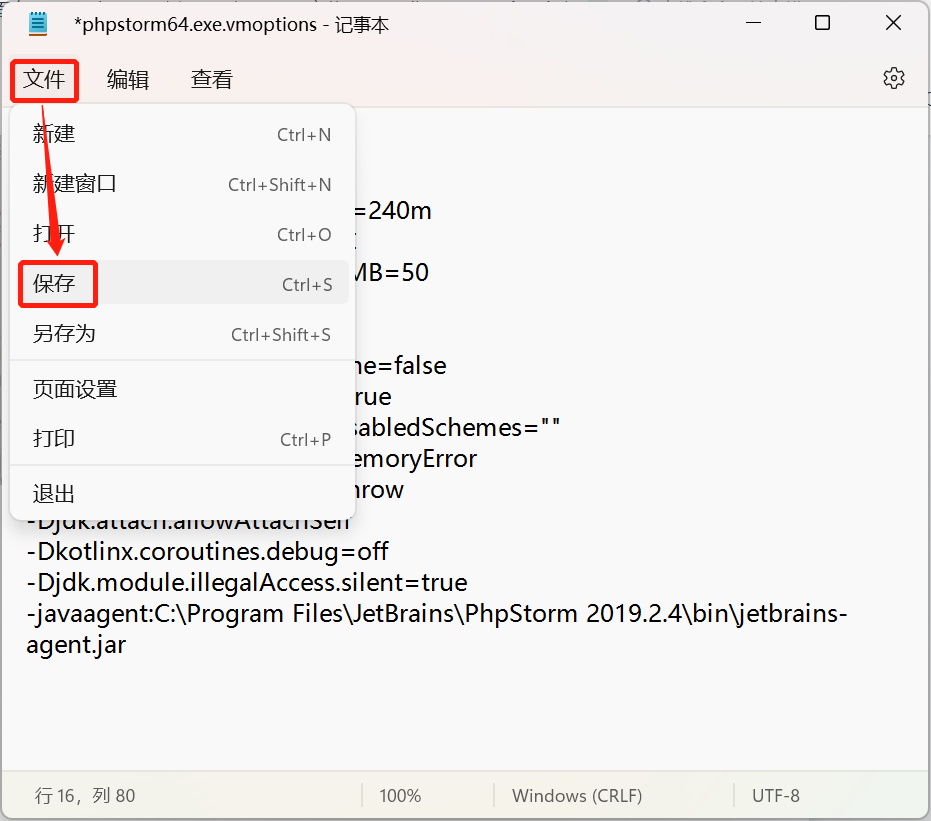The width and height of the screenshot is (931, 821).
Task: Click the Notepad app icon in title bar
Action: [x=38, y=24]
